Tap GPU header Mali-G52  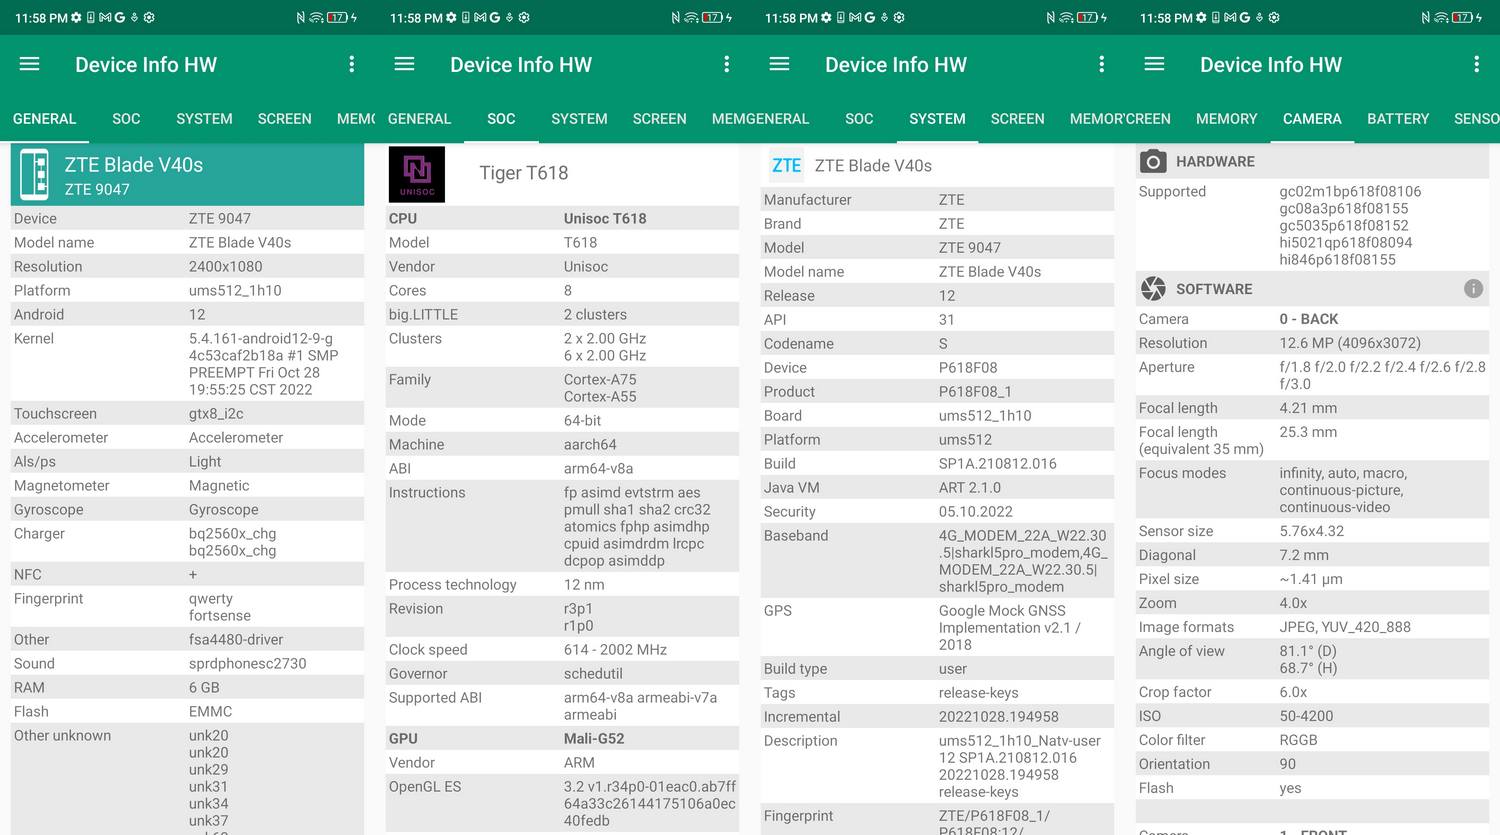[594, 738]
